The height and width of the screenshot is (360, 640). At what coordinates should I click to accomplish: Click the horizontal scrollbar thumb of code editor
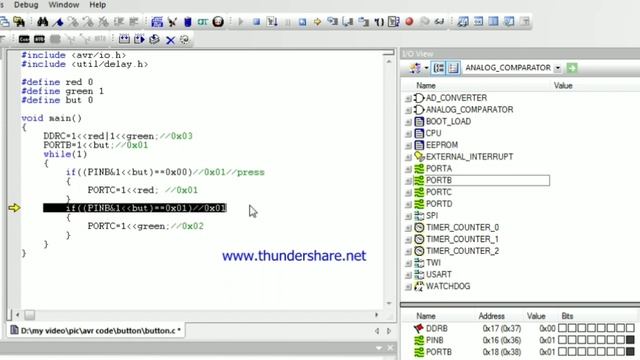pos(29,315)
